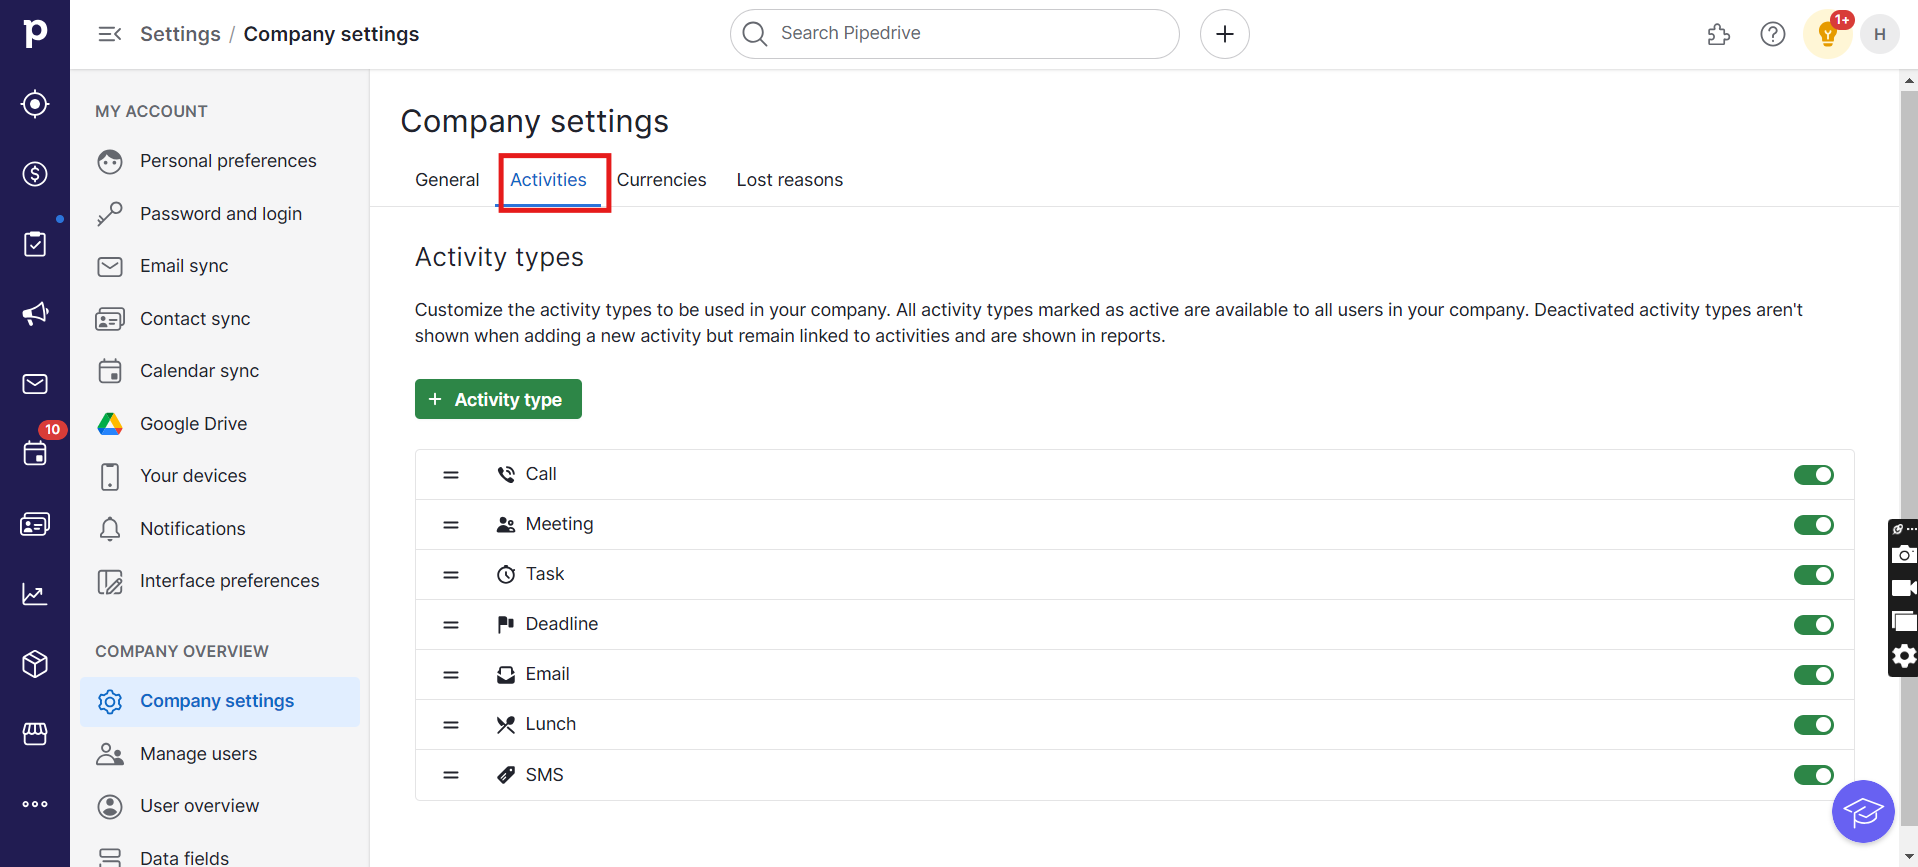The width and height of the screenshot is (1918, 867).
Task: Open Data fields
Action: click(220, 857)
